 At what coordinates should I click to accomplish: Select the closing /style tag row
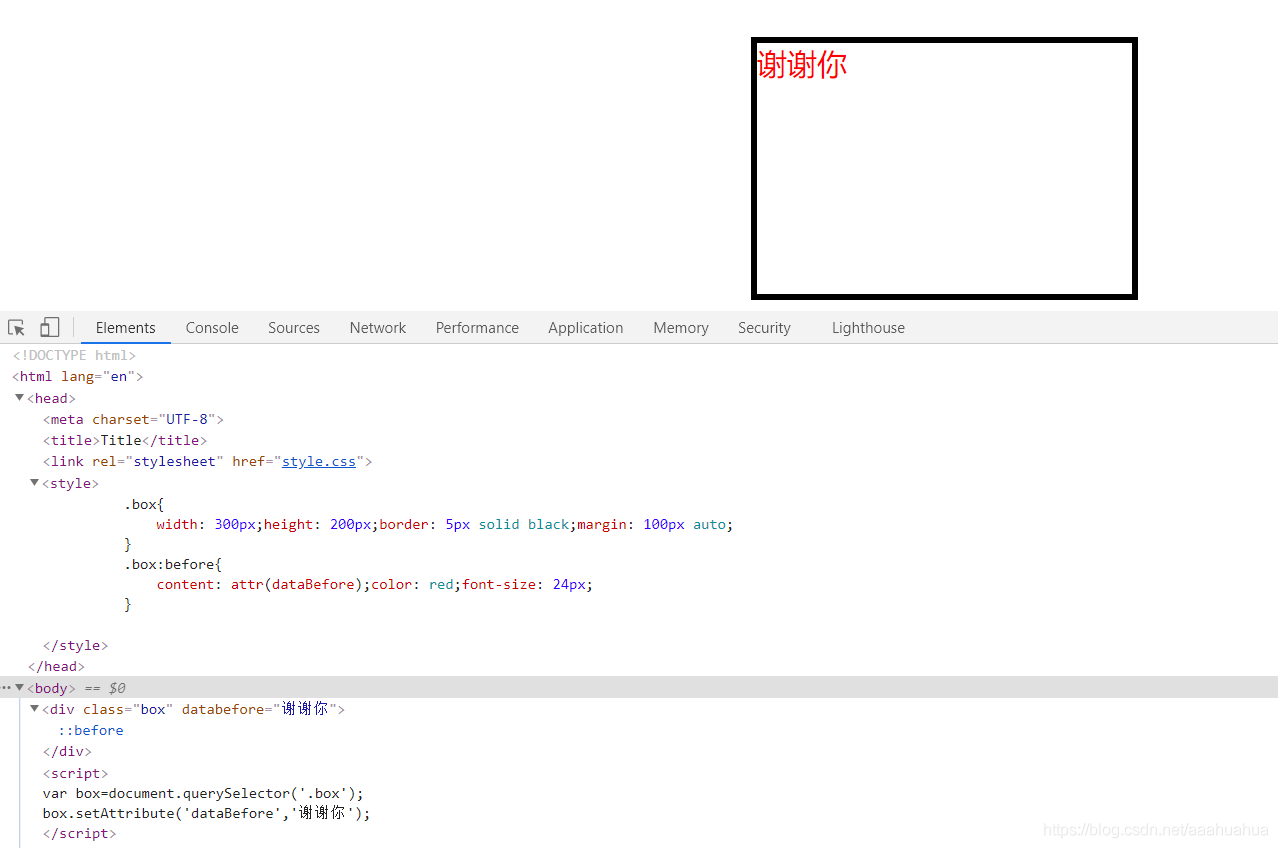(75, 646)
